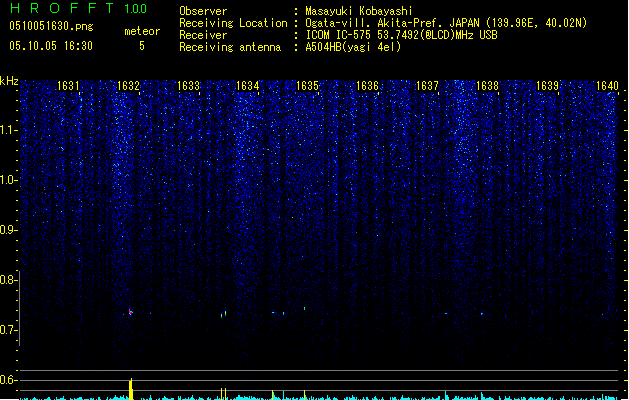This screenshot has width=629, height=400.
Task: Click the 0.8 kHz axis label
Action: click(9, 280)
